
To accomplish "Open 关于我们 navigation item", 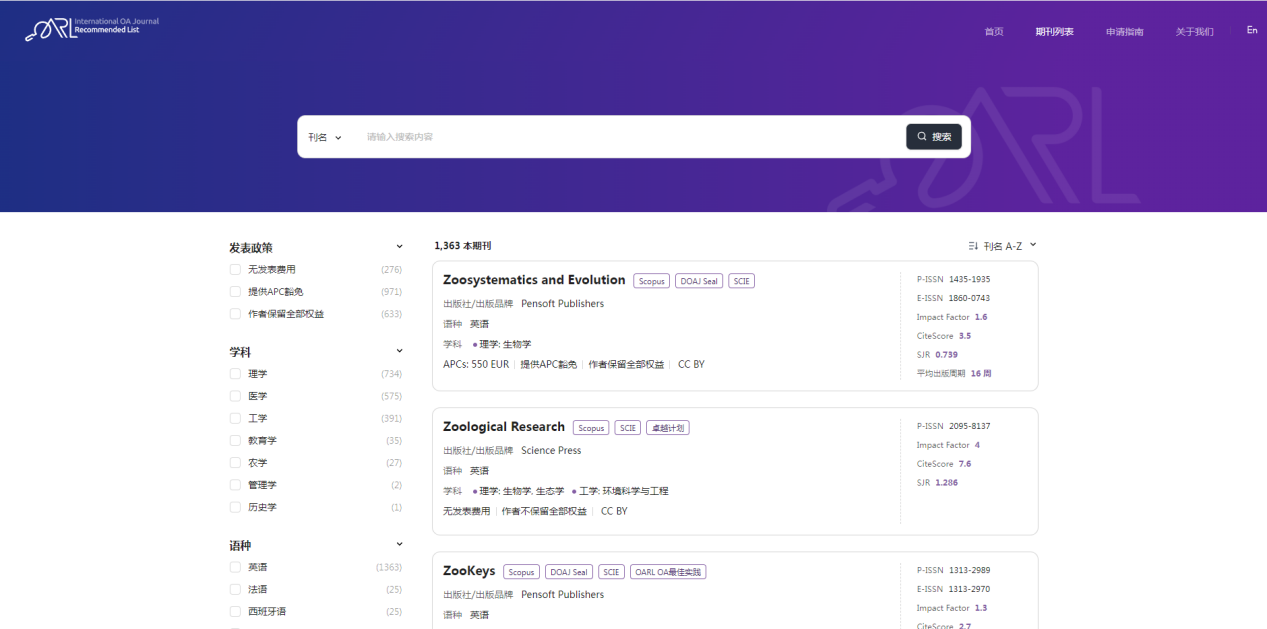I will [x=1195, y=32].
